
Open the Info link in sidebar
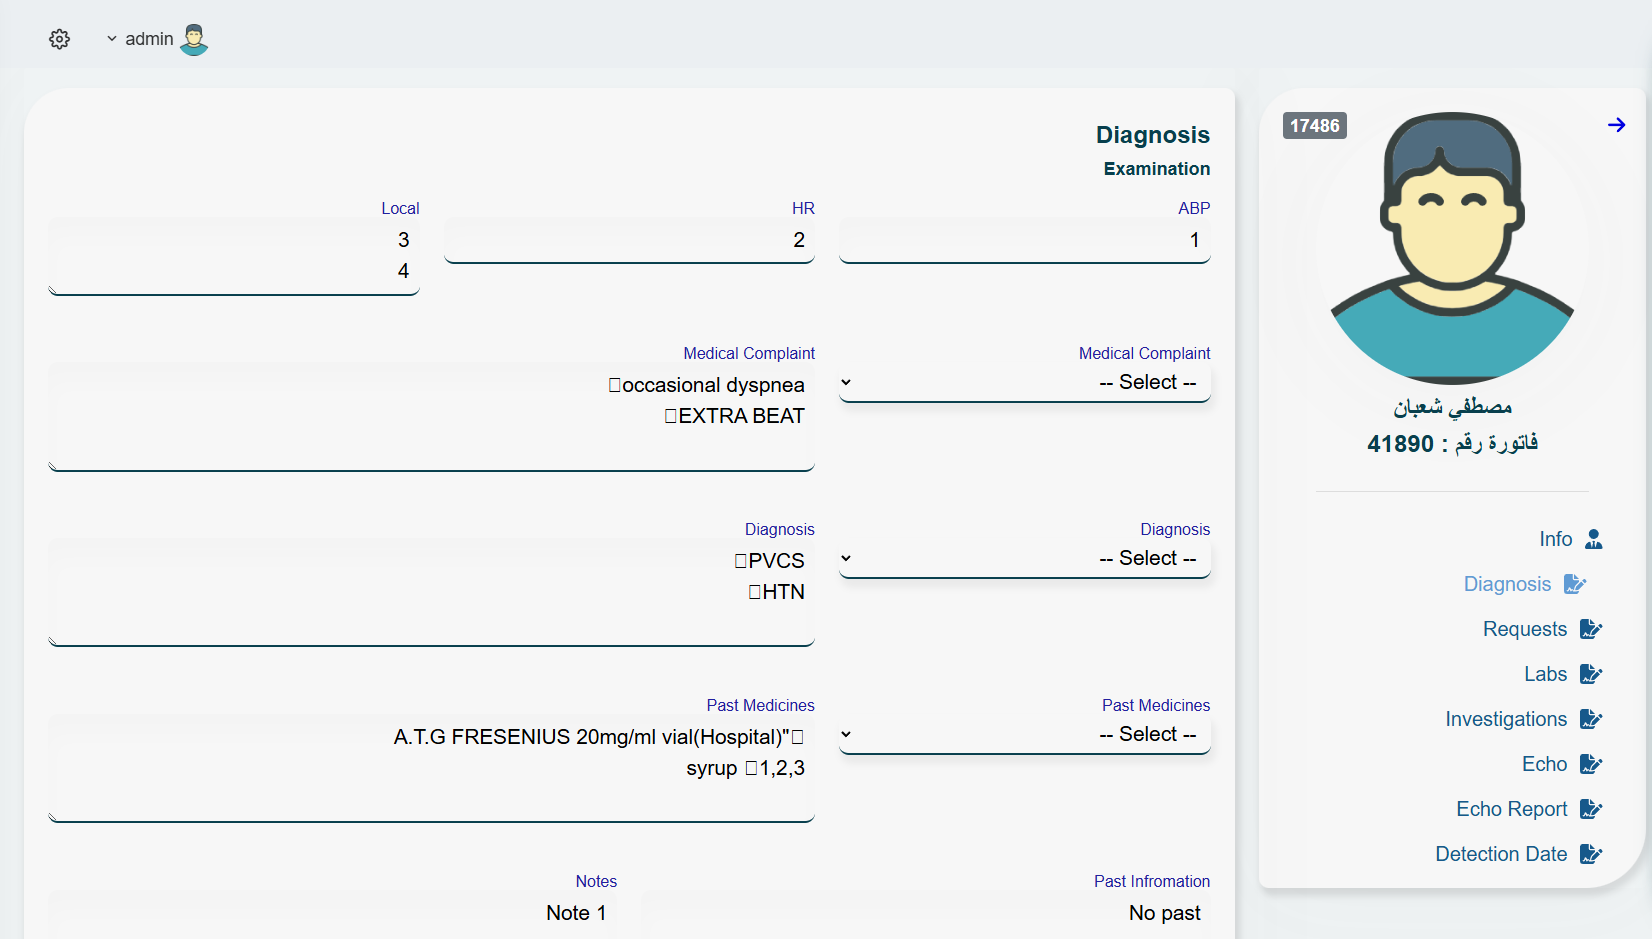[x=1555, y=539]
